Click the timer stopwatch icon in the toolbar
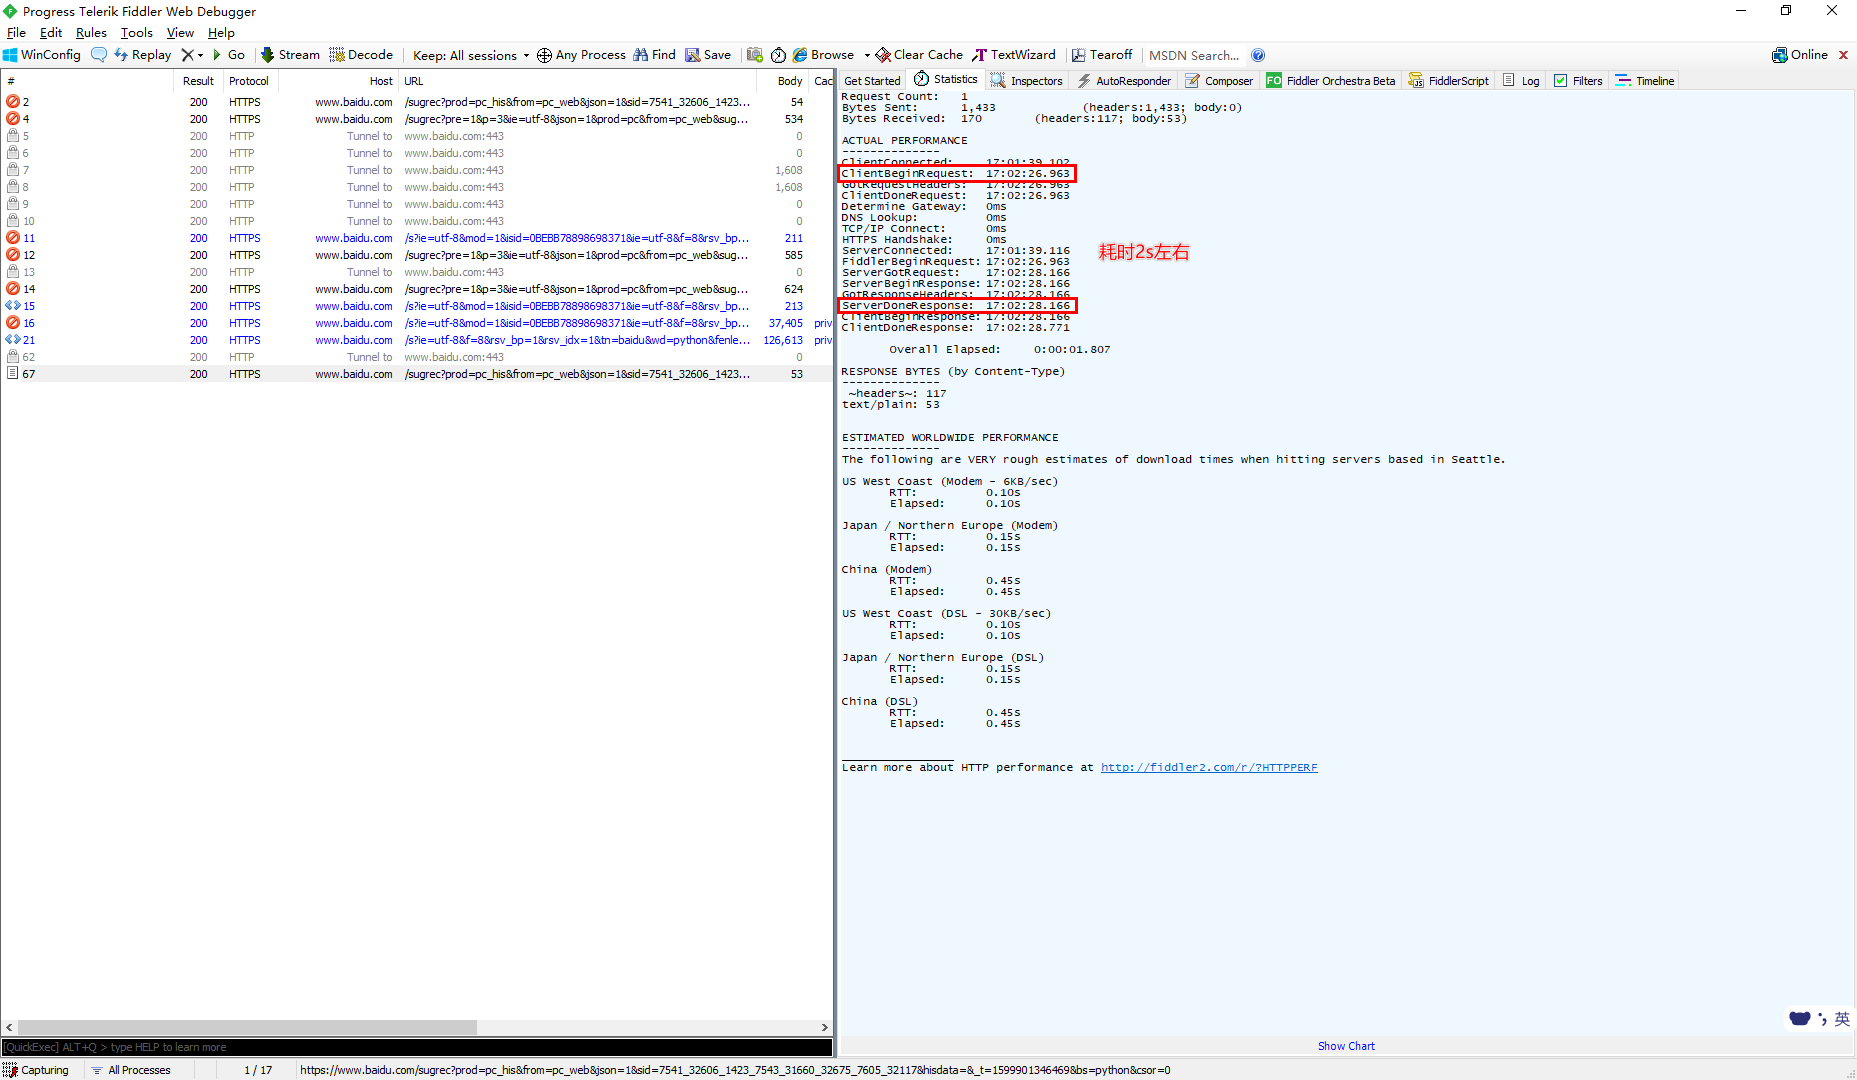 tap(778, 55)
